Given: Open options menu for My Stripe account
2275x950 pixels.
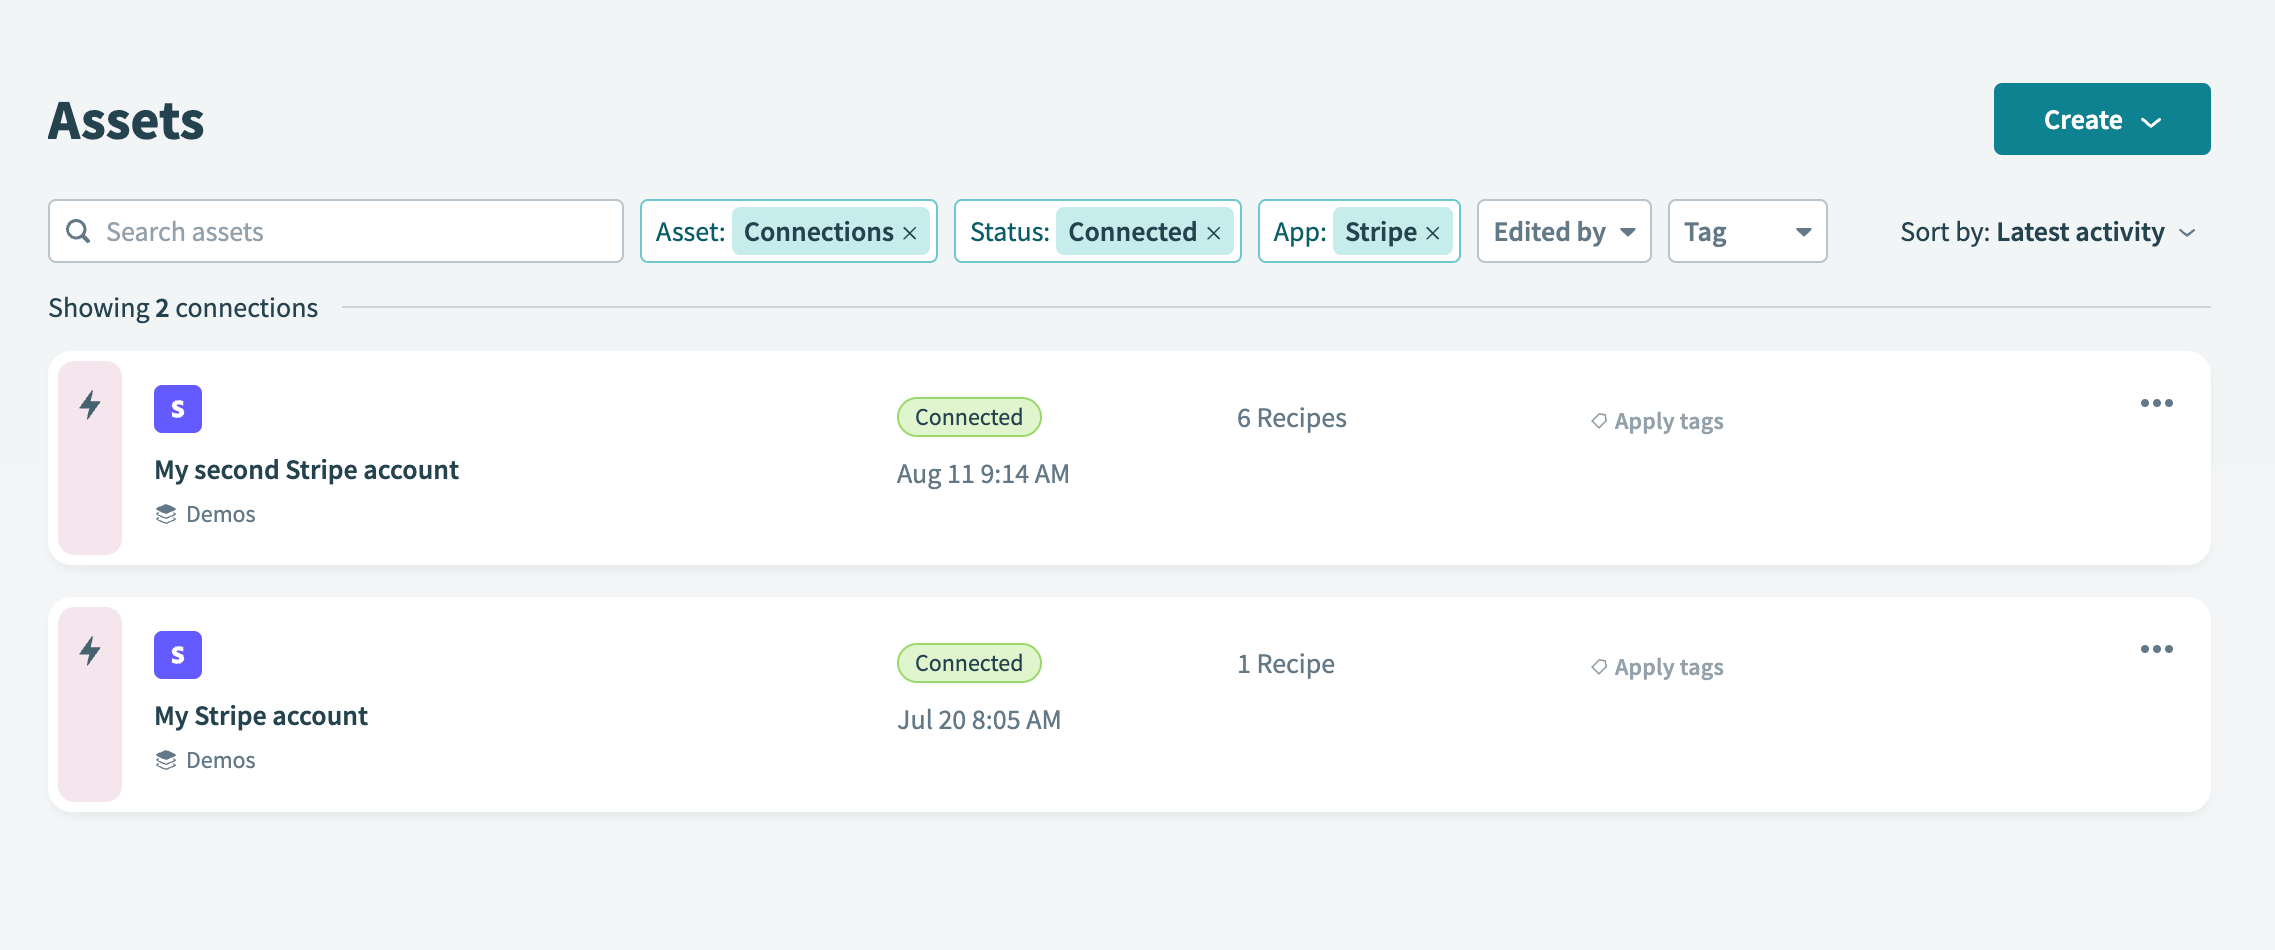Looking at the screenshot, I should coord(2157,648).
